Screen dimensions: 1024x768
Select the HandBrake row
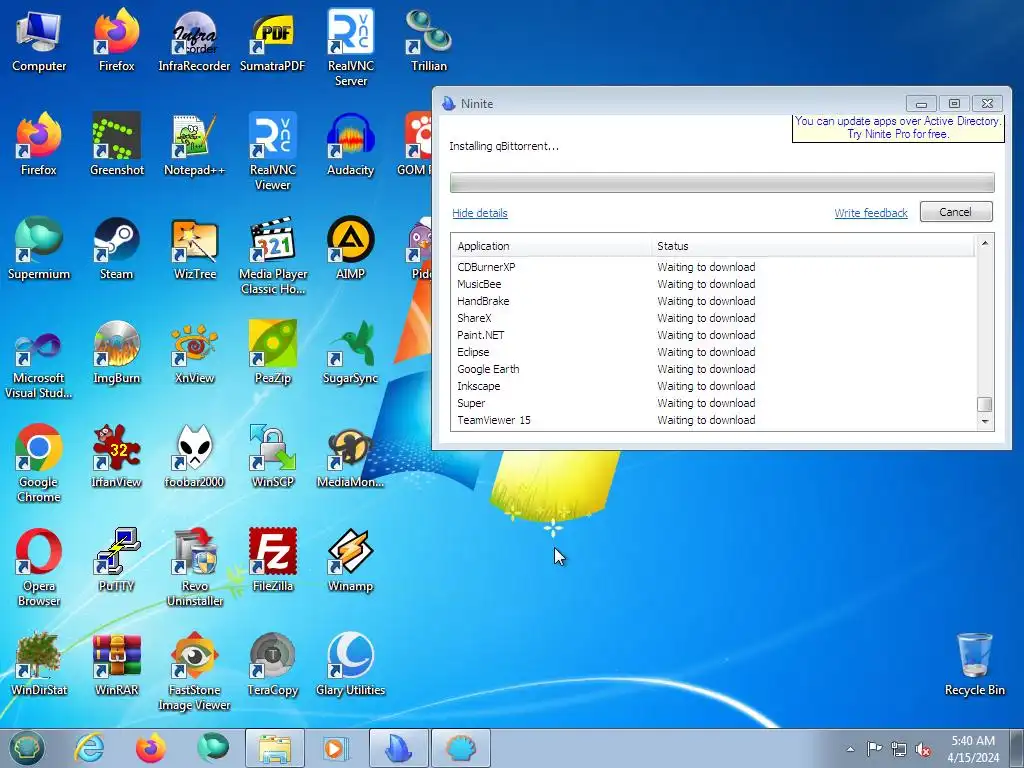[714, 301]
